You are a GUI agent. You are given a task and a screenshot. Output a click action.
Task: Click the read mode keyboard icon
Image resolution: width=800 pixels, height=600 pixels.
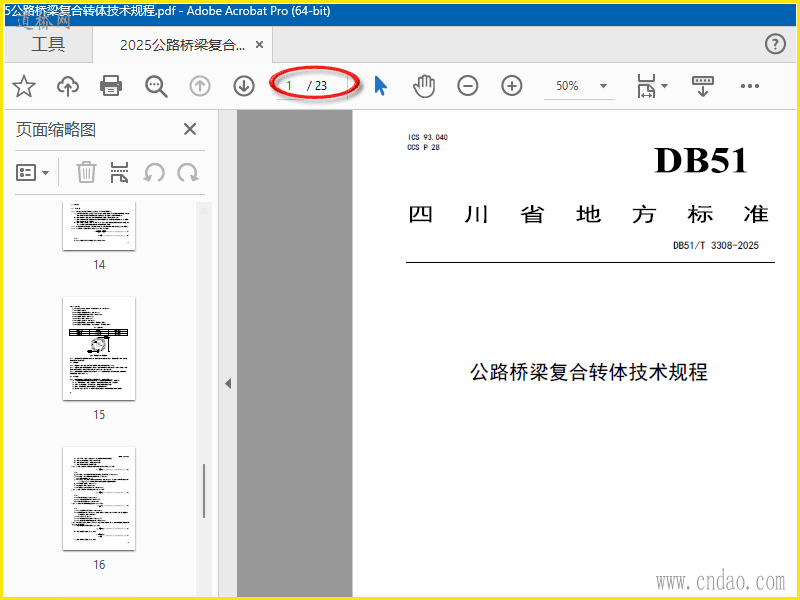click(703, 86)
